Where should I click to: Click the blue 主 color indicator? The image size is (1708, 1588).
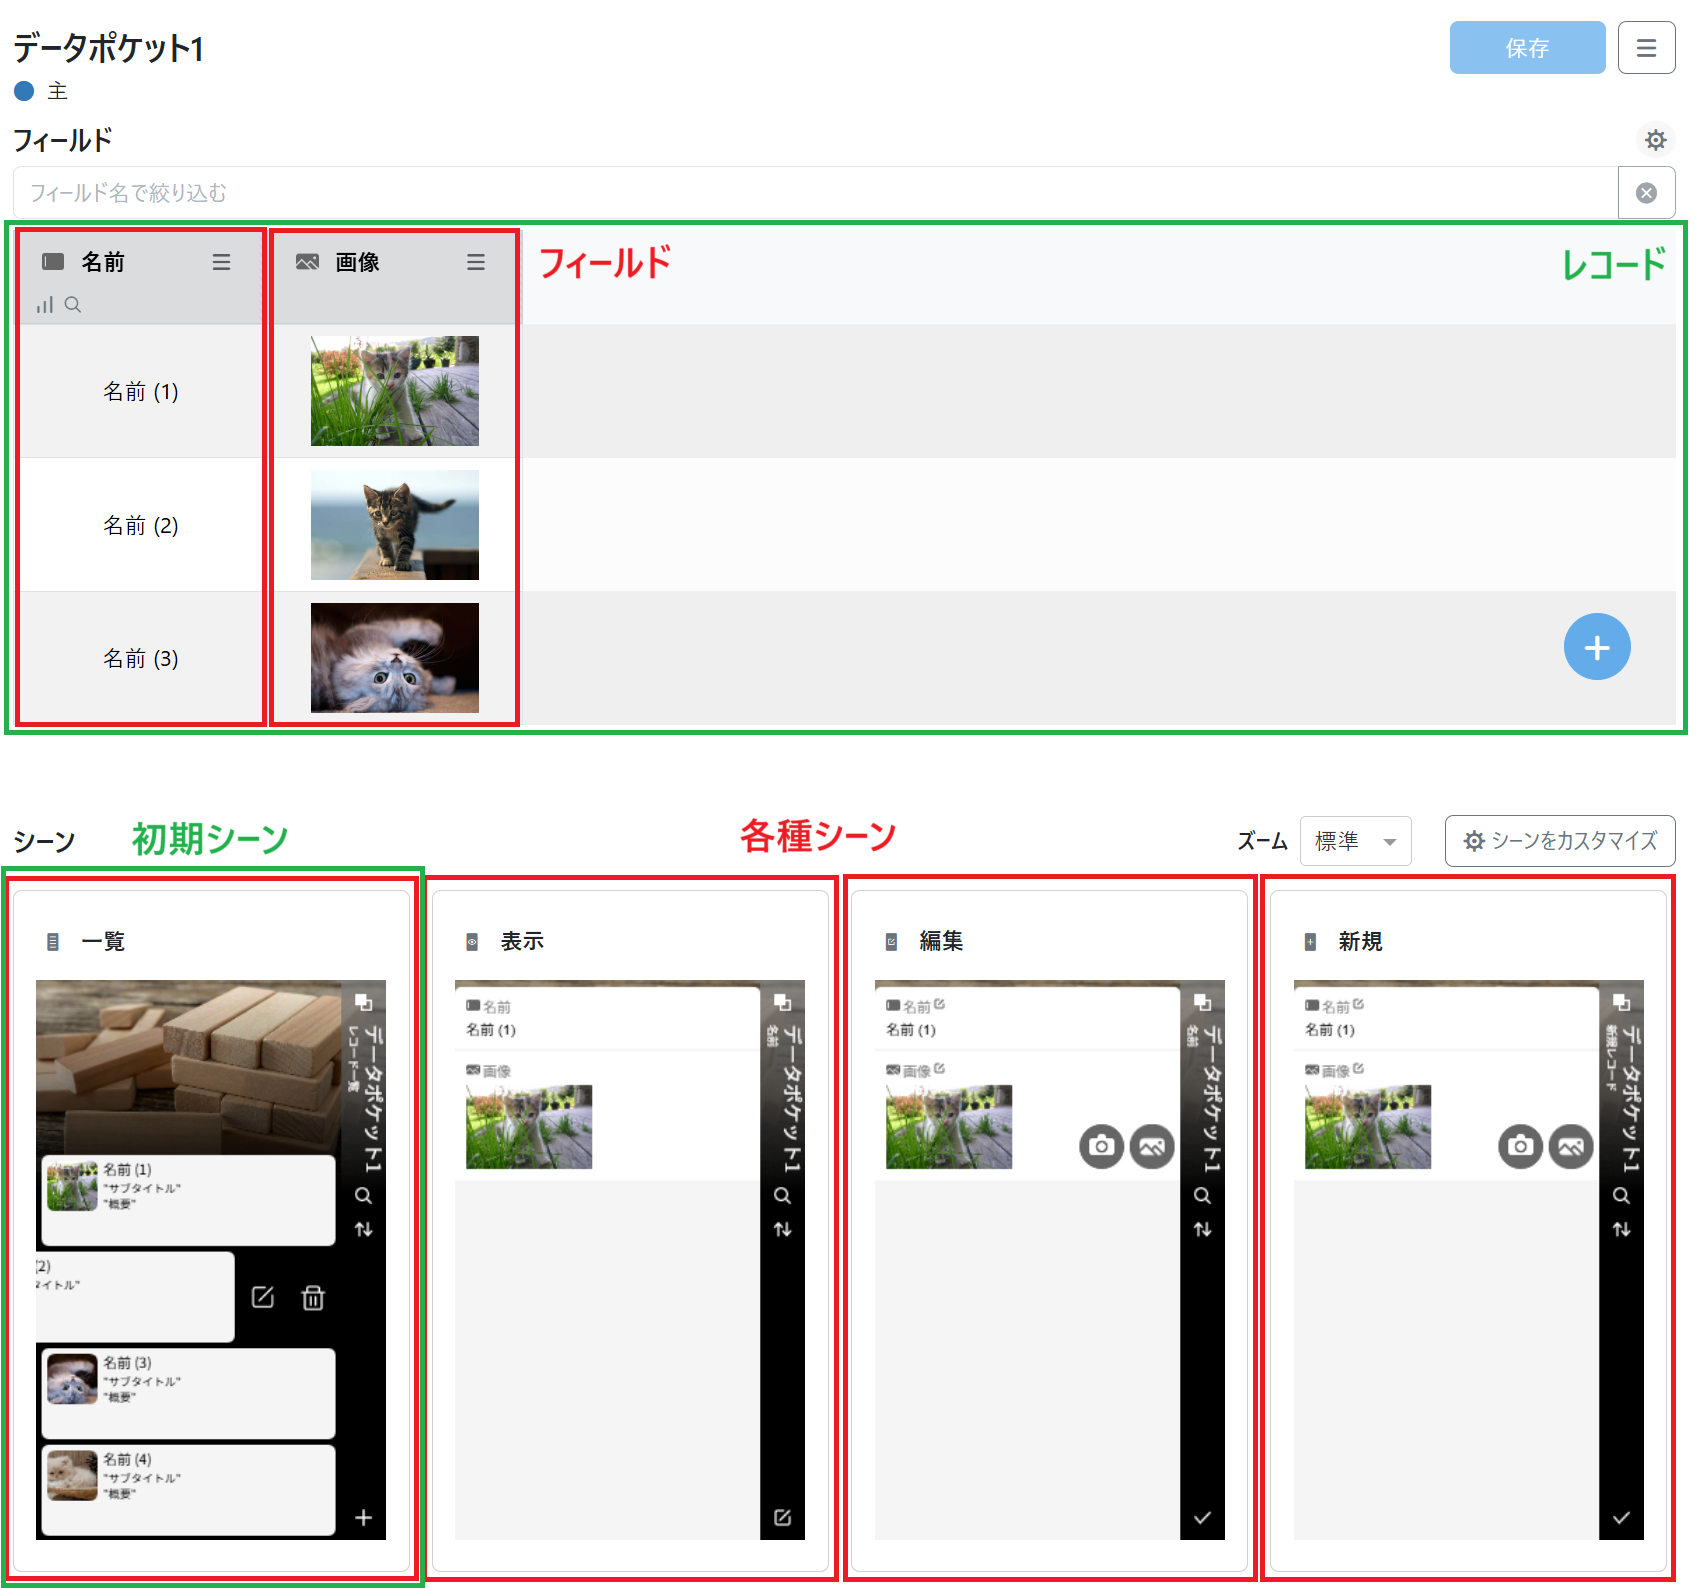(x=25, y=91)
